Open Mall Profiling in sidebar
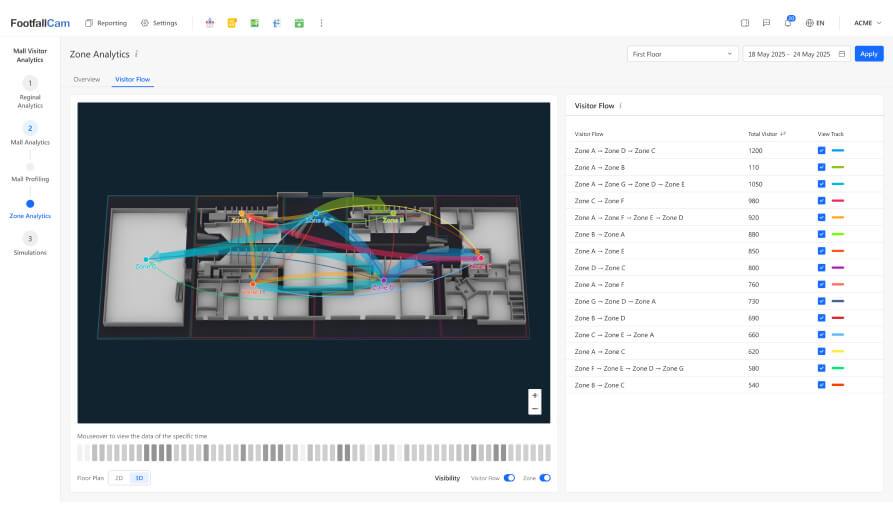 [x=30, y=179]
